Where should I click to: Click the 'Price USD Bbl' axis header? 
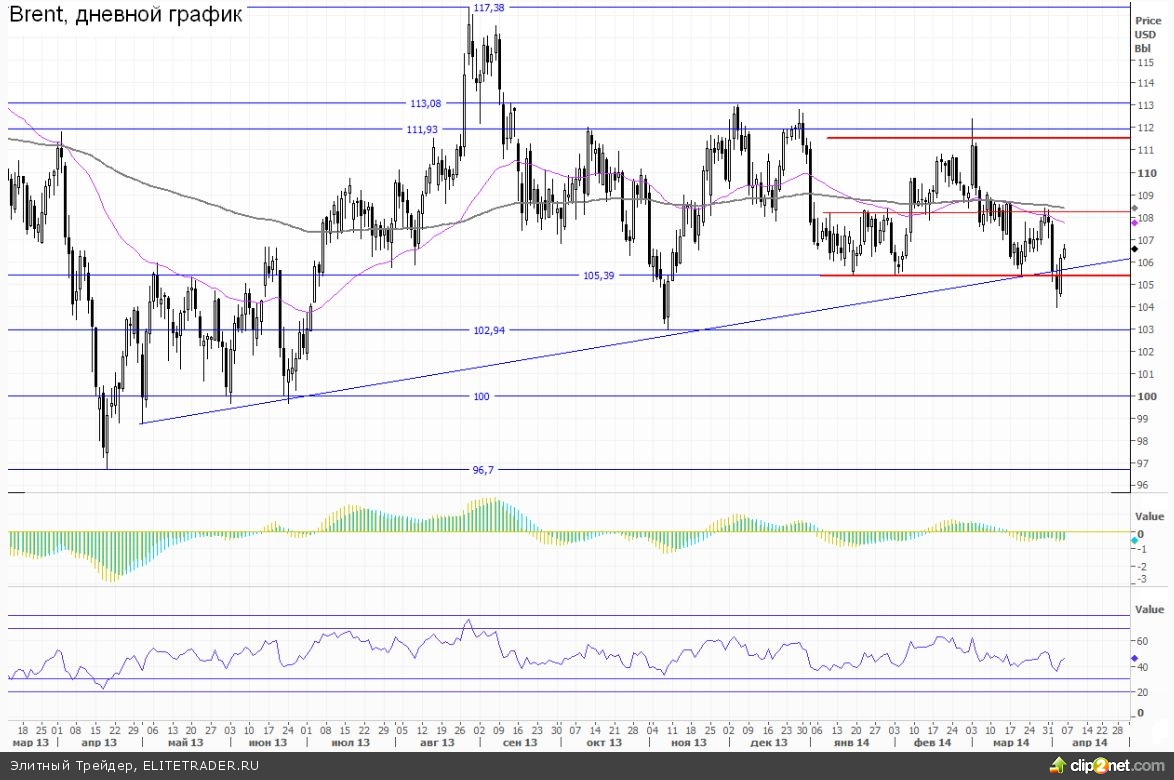1144,33
